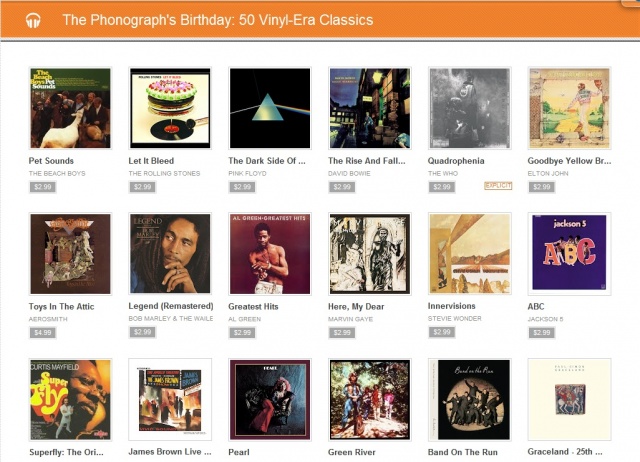The height and width of the screenshot is (462, 640).
Task: Open the Green River title link
Action: pyautogui.click(x=352, y=452)
